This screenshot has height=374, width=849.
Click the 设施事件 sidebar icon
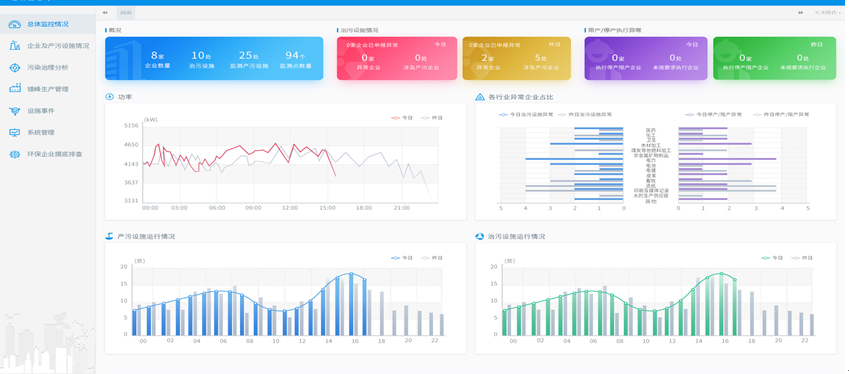(x=15, y=111)
